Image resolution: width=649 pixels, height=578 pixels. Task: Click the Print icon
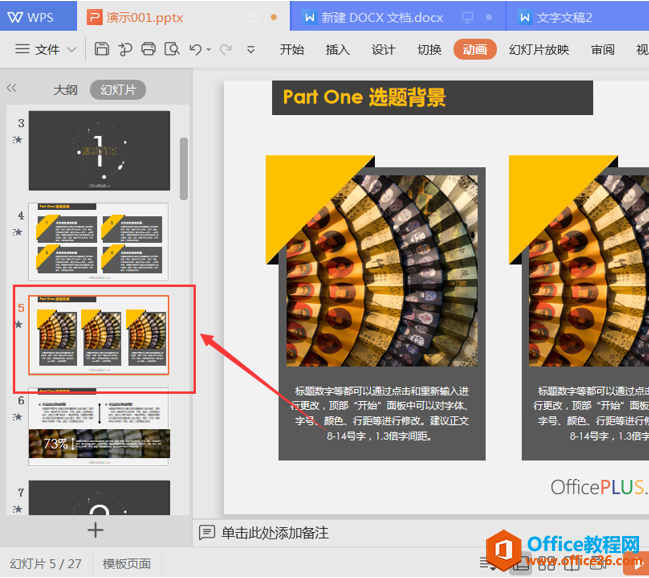[149, 49]
